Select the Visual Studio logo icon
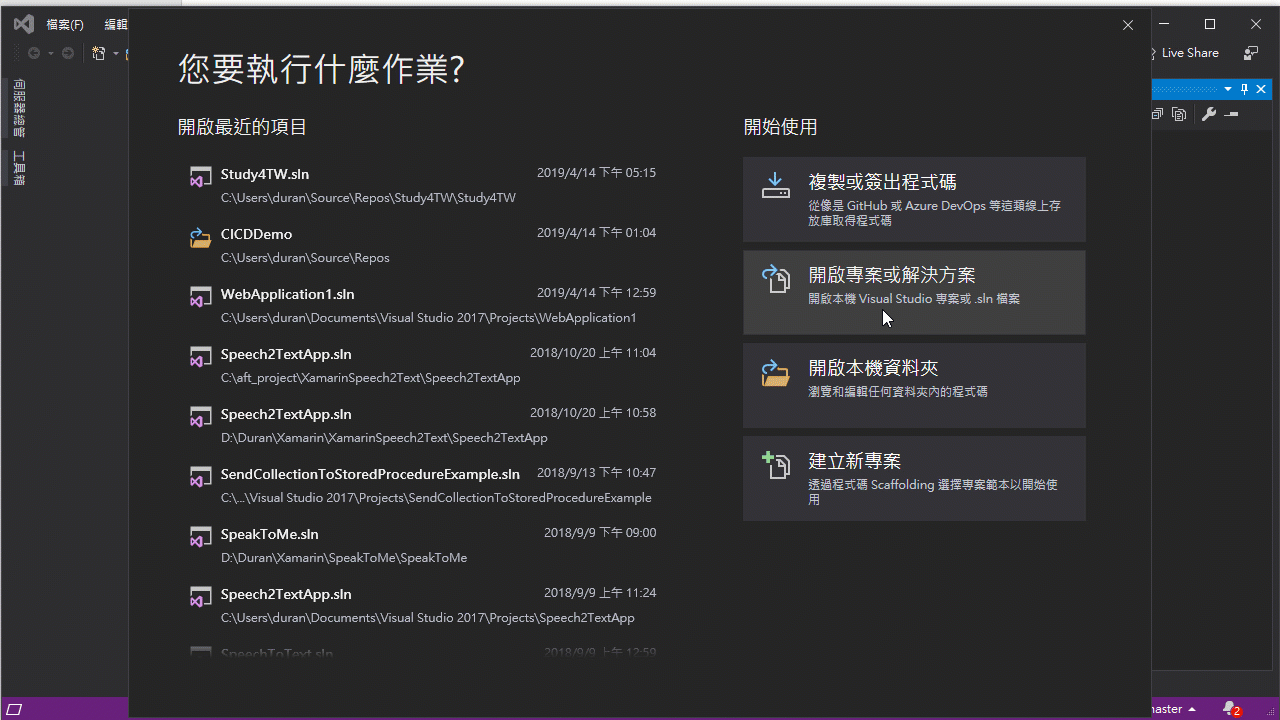The height and width of the screenshot is (720, 1280). [23, 24]
